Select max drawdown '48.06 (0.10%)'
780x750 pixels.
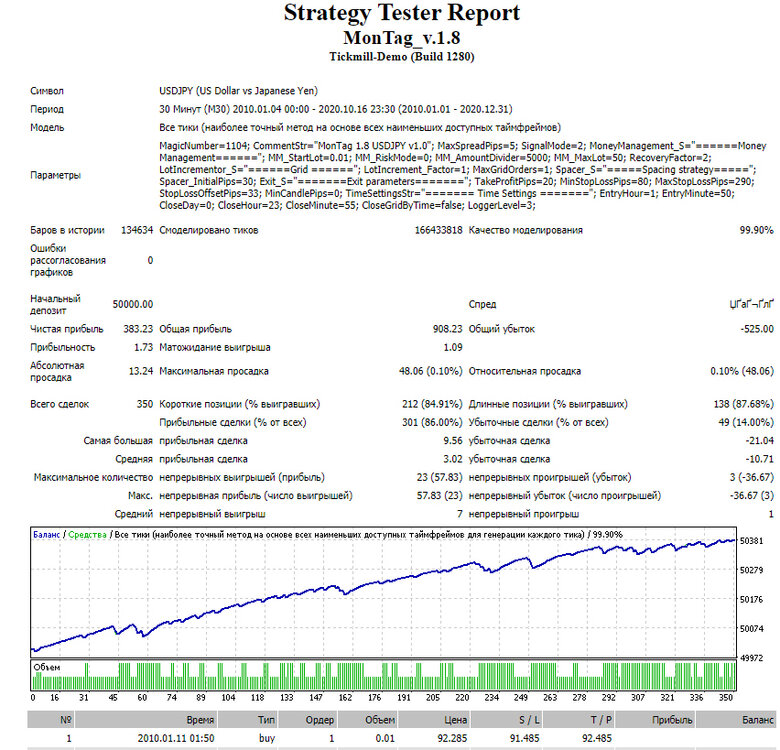point(430,372)
